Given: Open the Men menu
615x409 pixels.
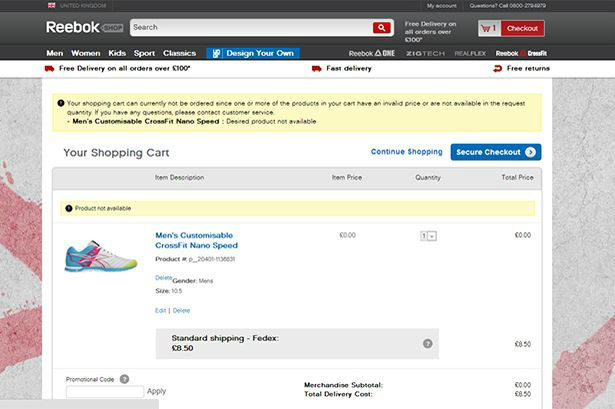Looking at the screenshot, I should click(x=55, y=53).
